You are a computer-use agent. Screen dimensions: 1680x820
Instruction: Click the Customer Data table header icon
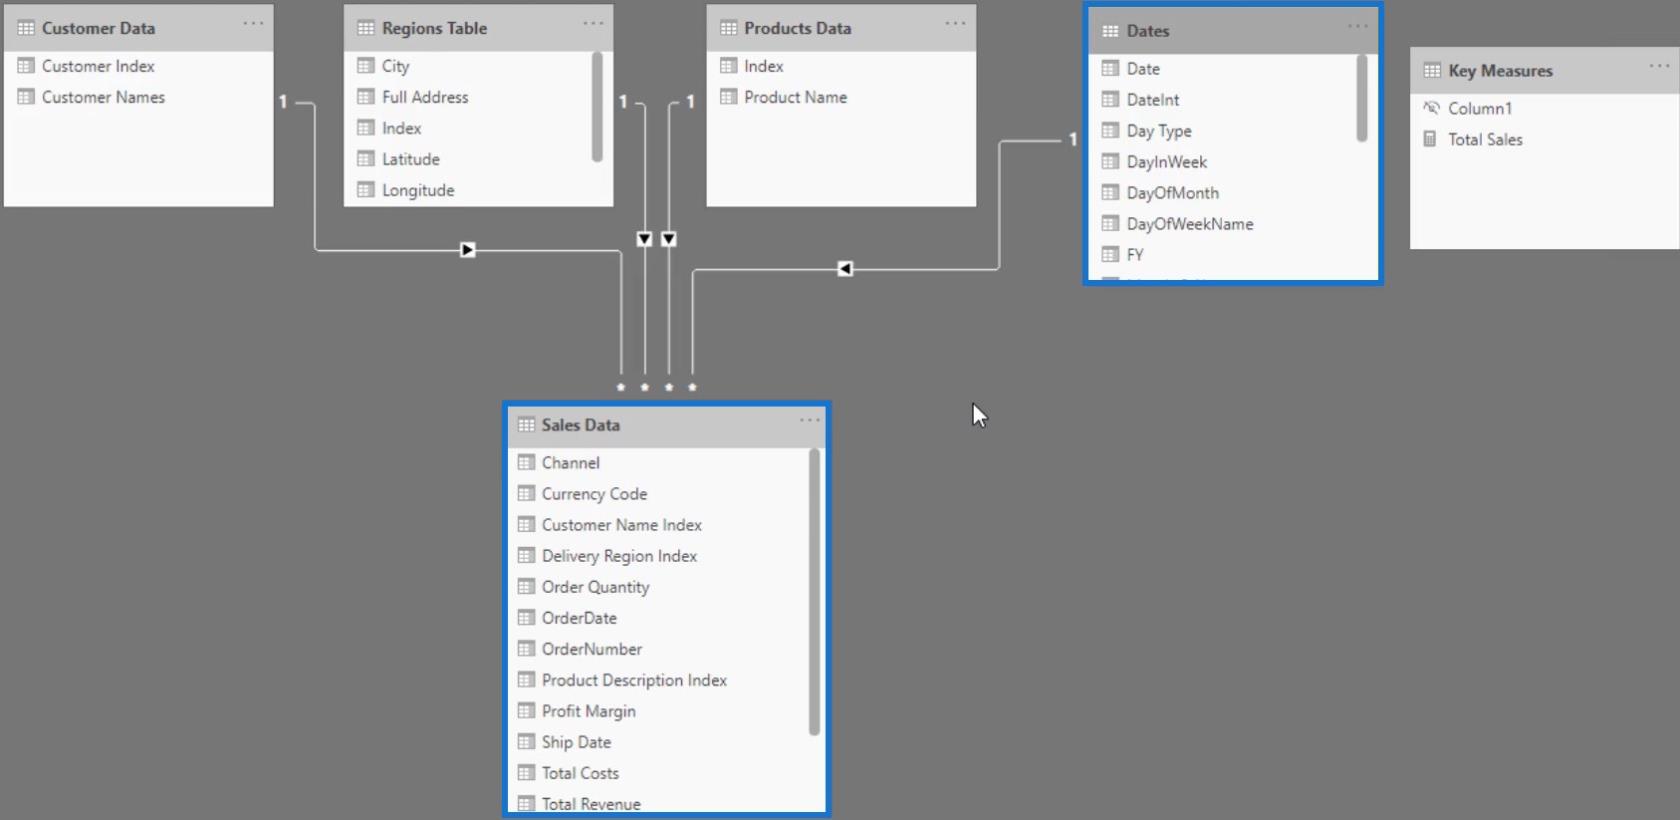(x=26, y=28)
